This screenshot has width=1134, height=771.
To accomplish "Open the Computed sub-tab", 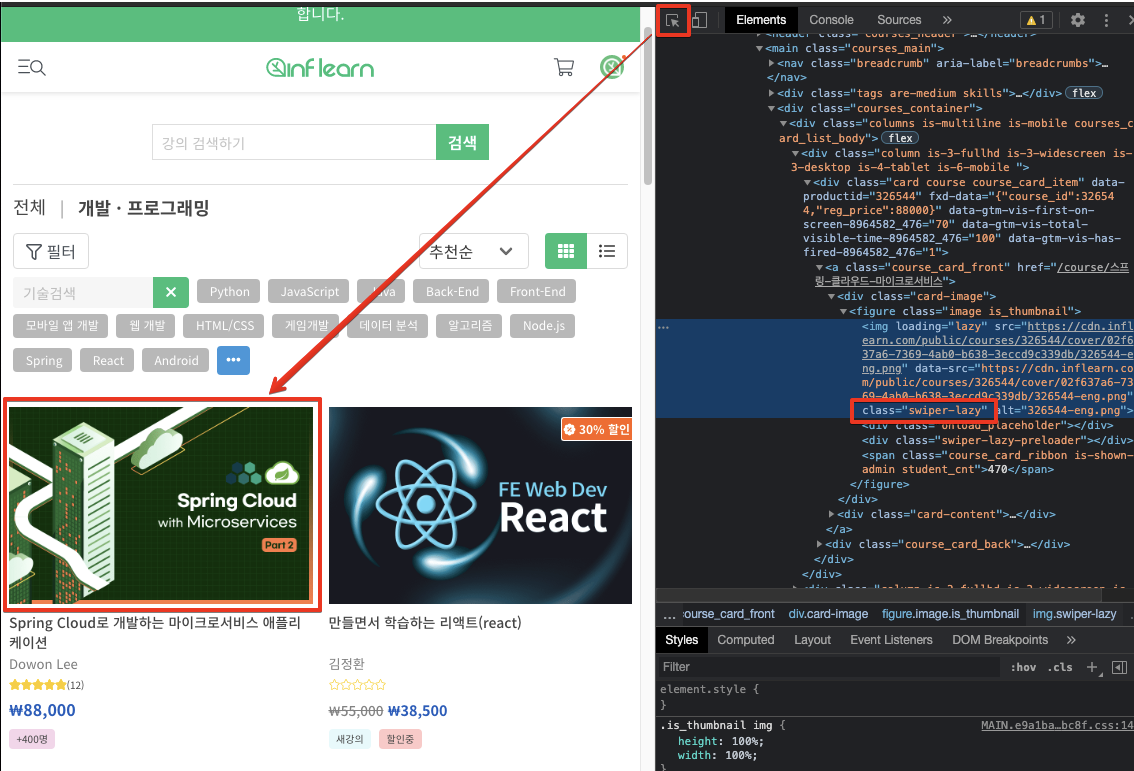I will tap(746, 640).
